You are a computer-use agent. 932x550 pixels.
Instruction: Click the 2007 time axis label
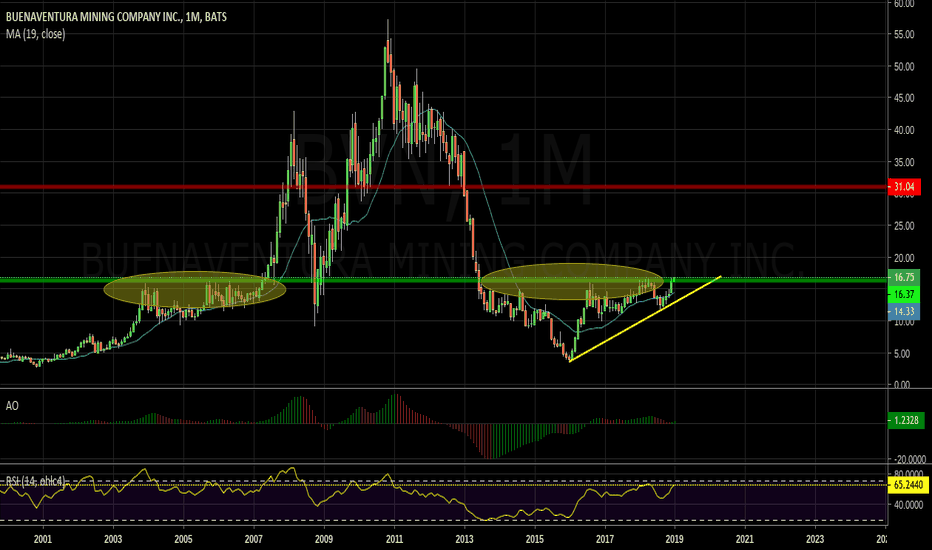pos(254,539)
